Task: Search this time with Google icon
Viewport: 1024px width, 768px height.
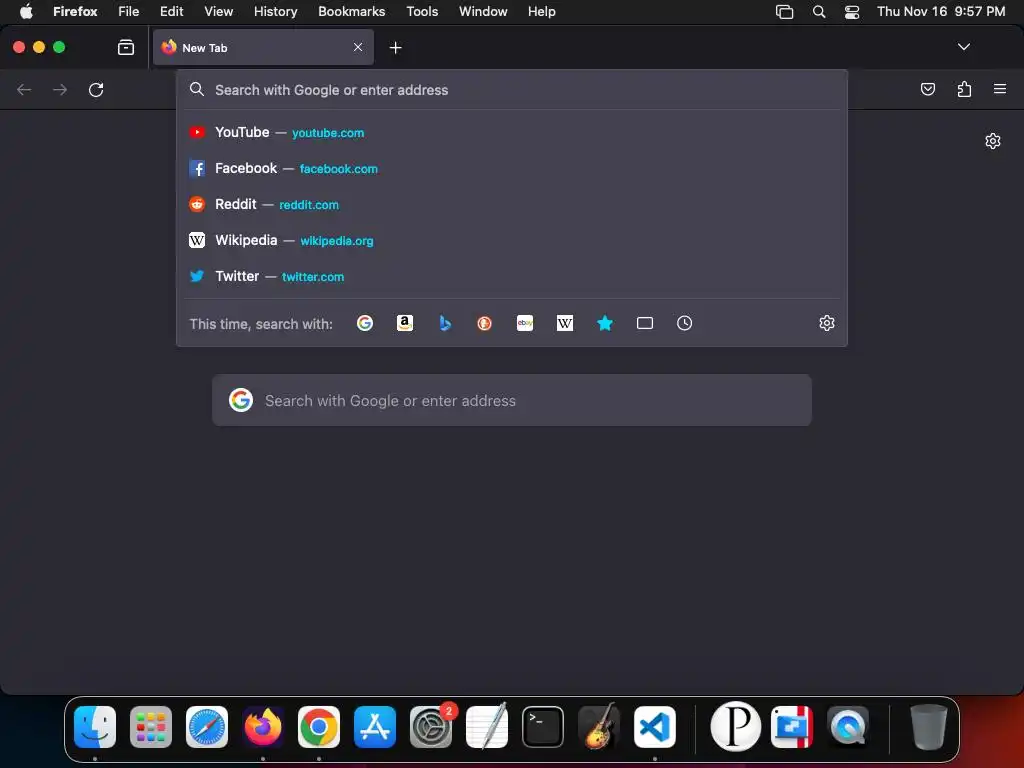Action: pos(364,323)
